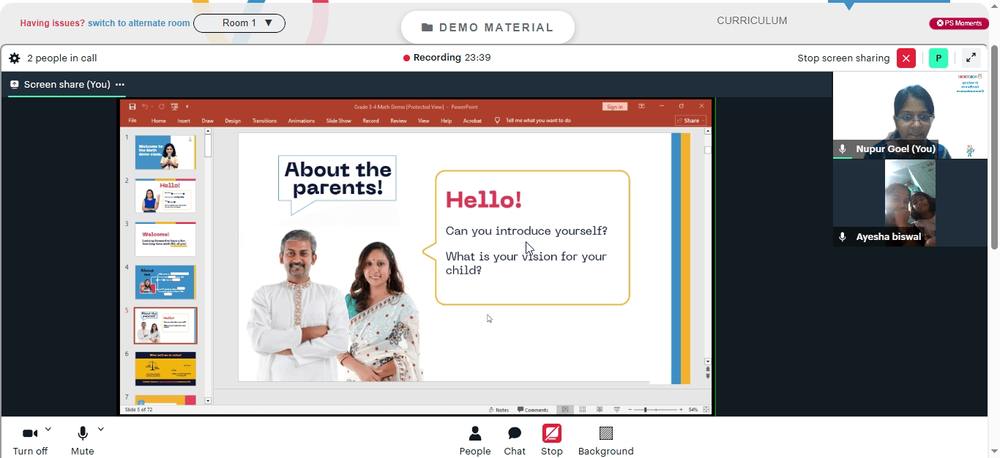Turn off the camera
This screenshot has height=458, width=1000.
pyautogui.click(x=30, y=441)
